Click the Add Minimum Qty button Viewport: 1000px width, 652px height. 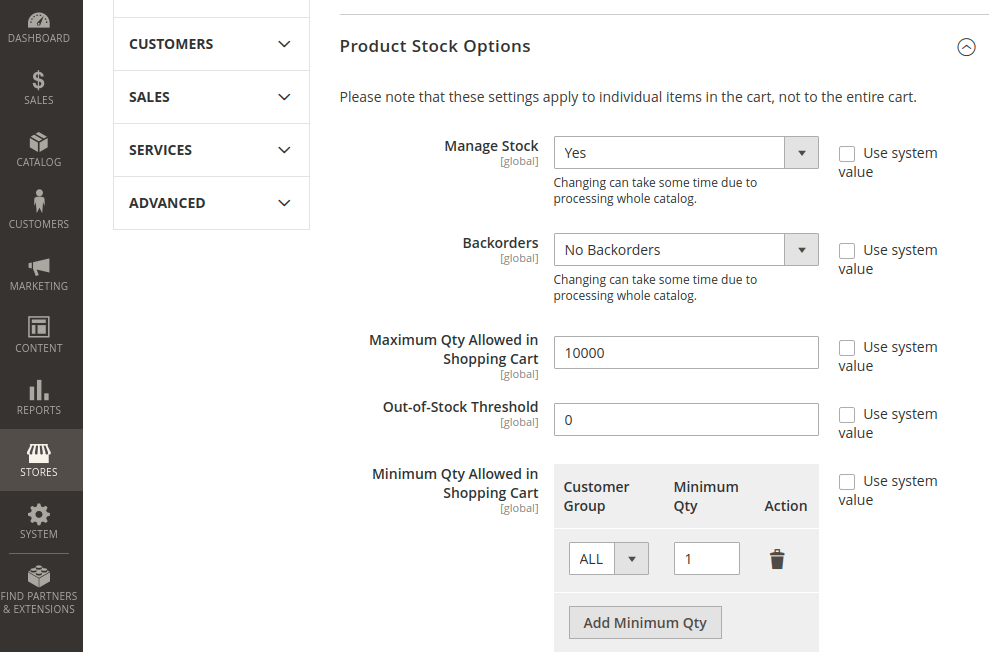pos(645,623)
